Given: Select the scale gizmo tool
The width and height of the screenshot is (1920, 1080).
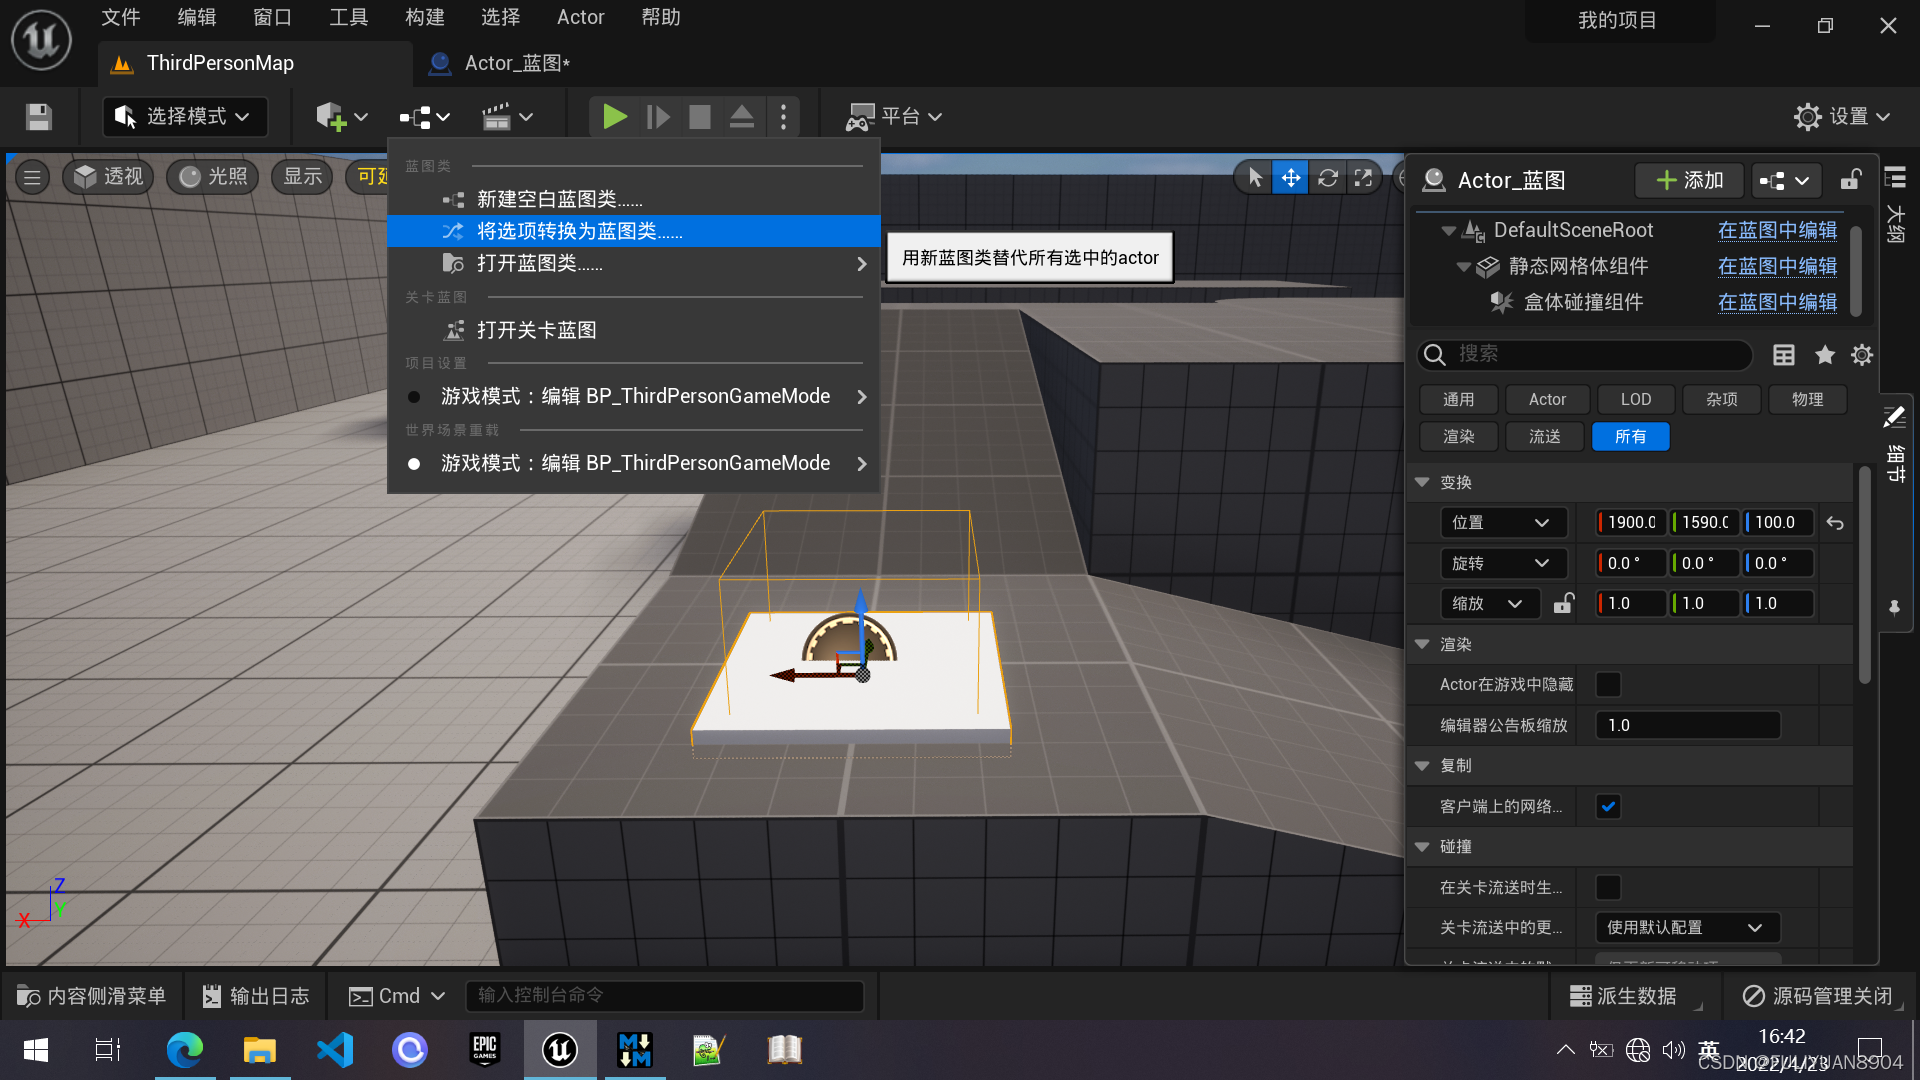Looking at the screenshot, I should pos(1363,178).
